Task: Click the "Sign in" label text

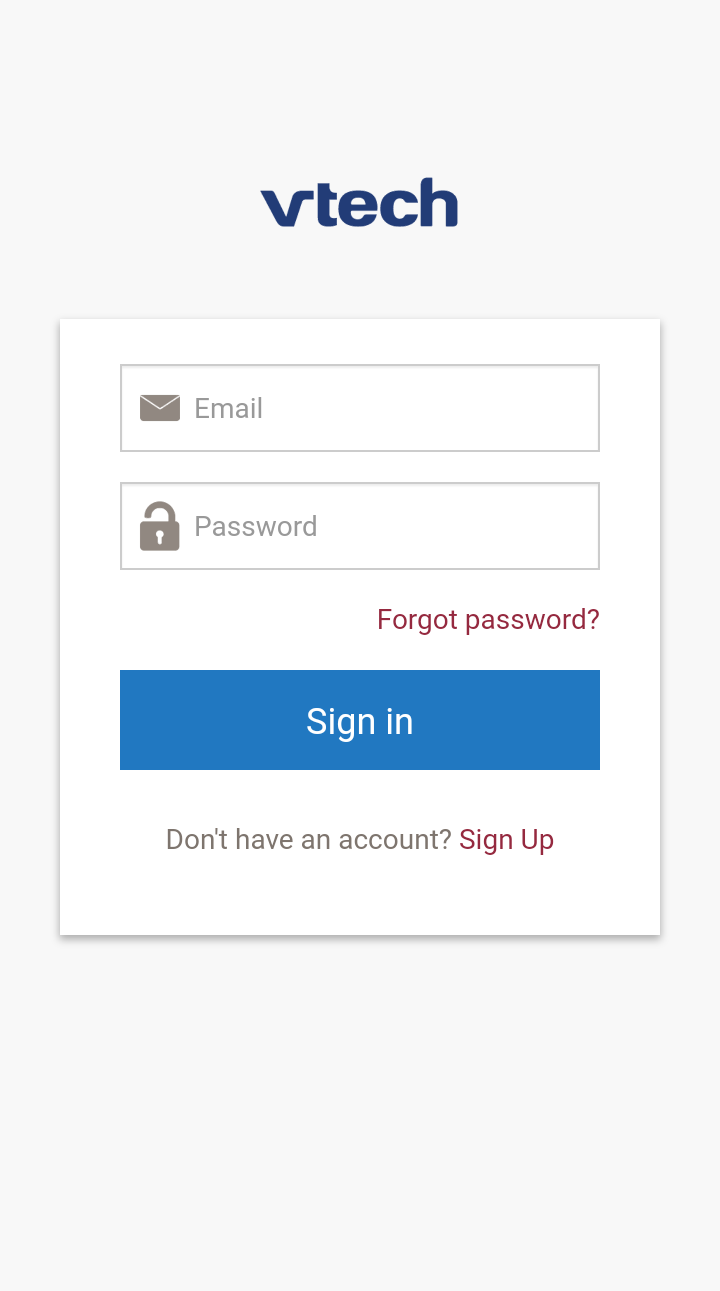Action: pos(360,721)
